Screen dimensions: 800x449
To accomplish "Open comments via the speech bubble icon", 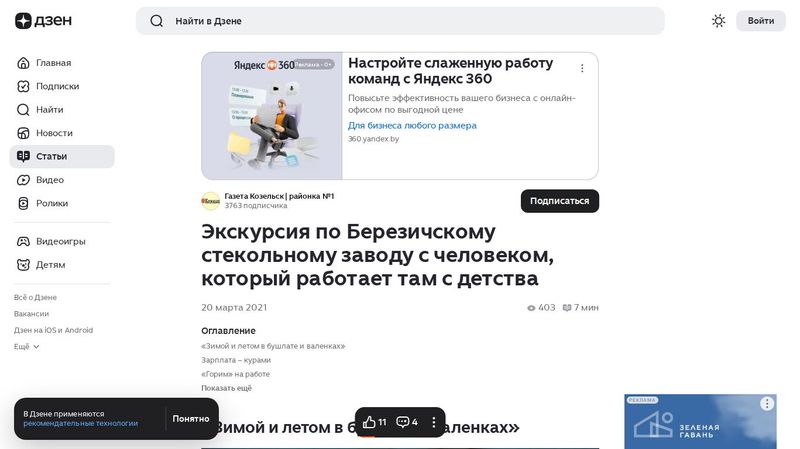I will tap(407, 422).
